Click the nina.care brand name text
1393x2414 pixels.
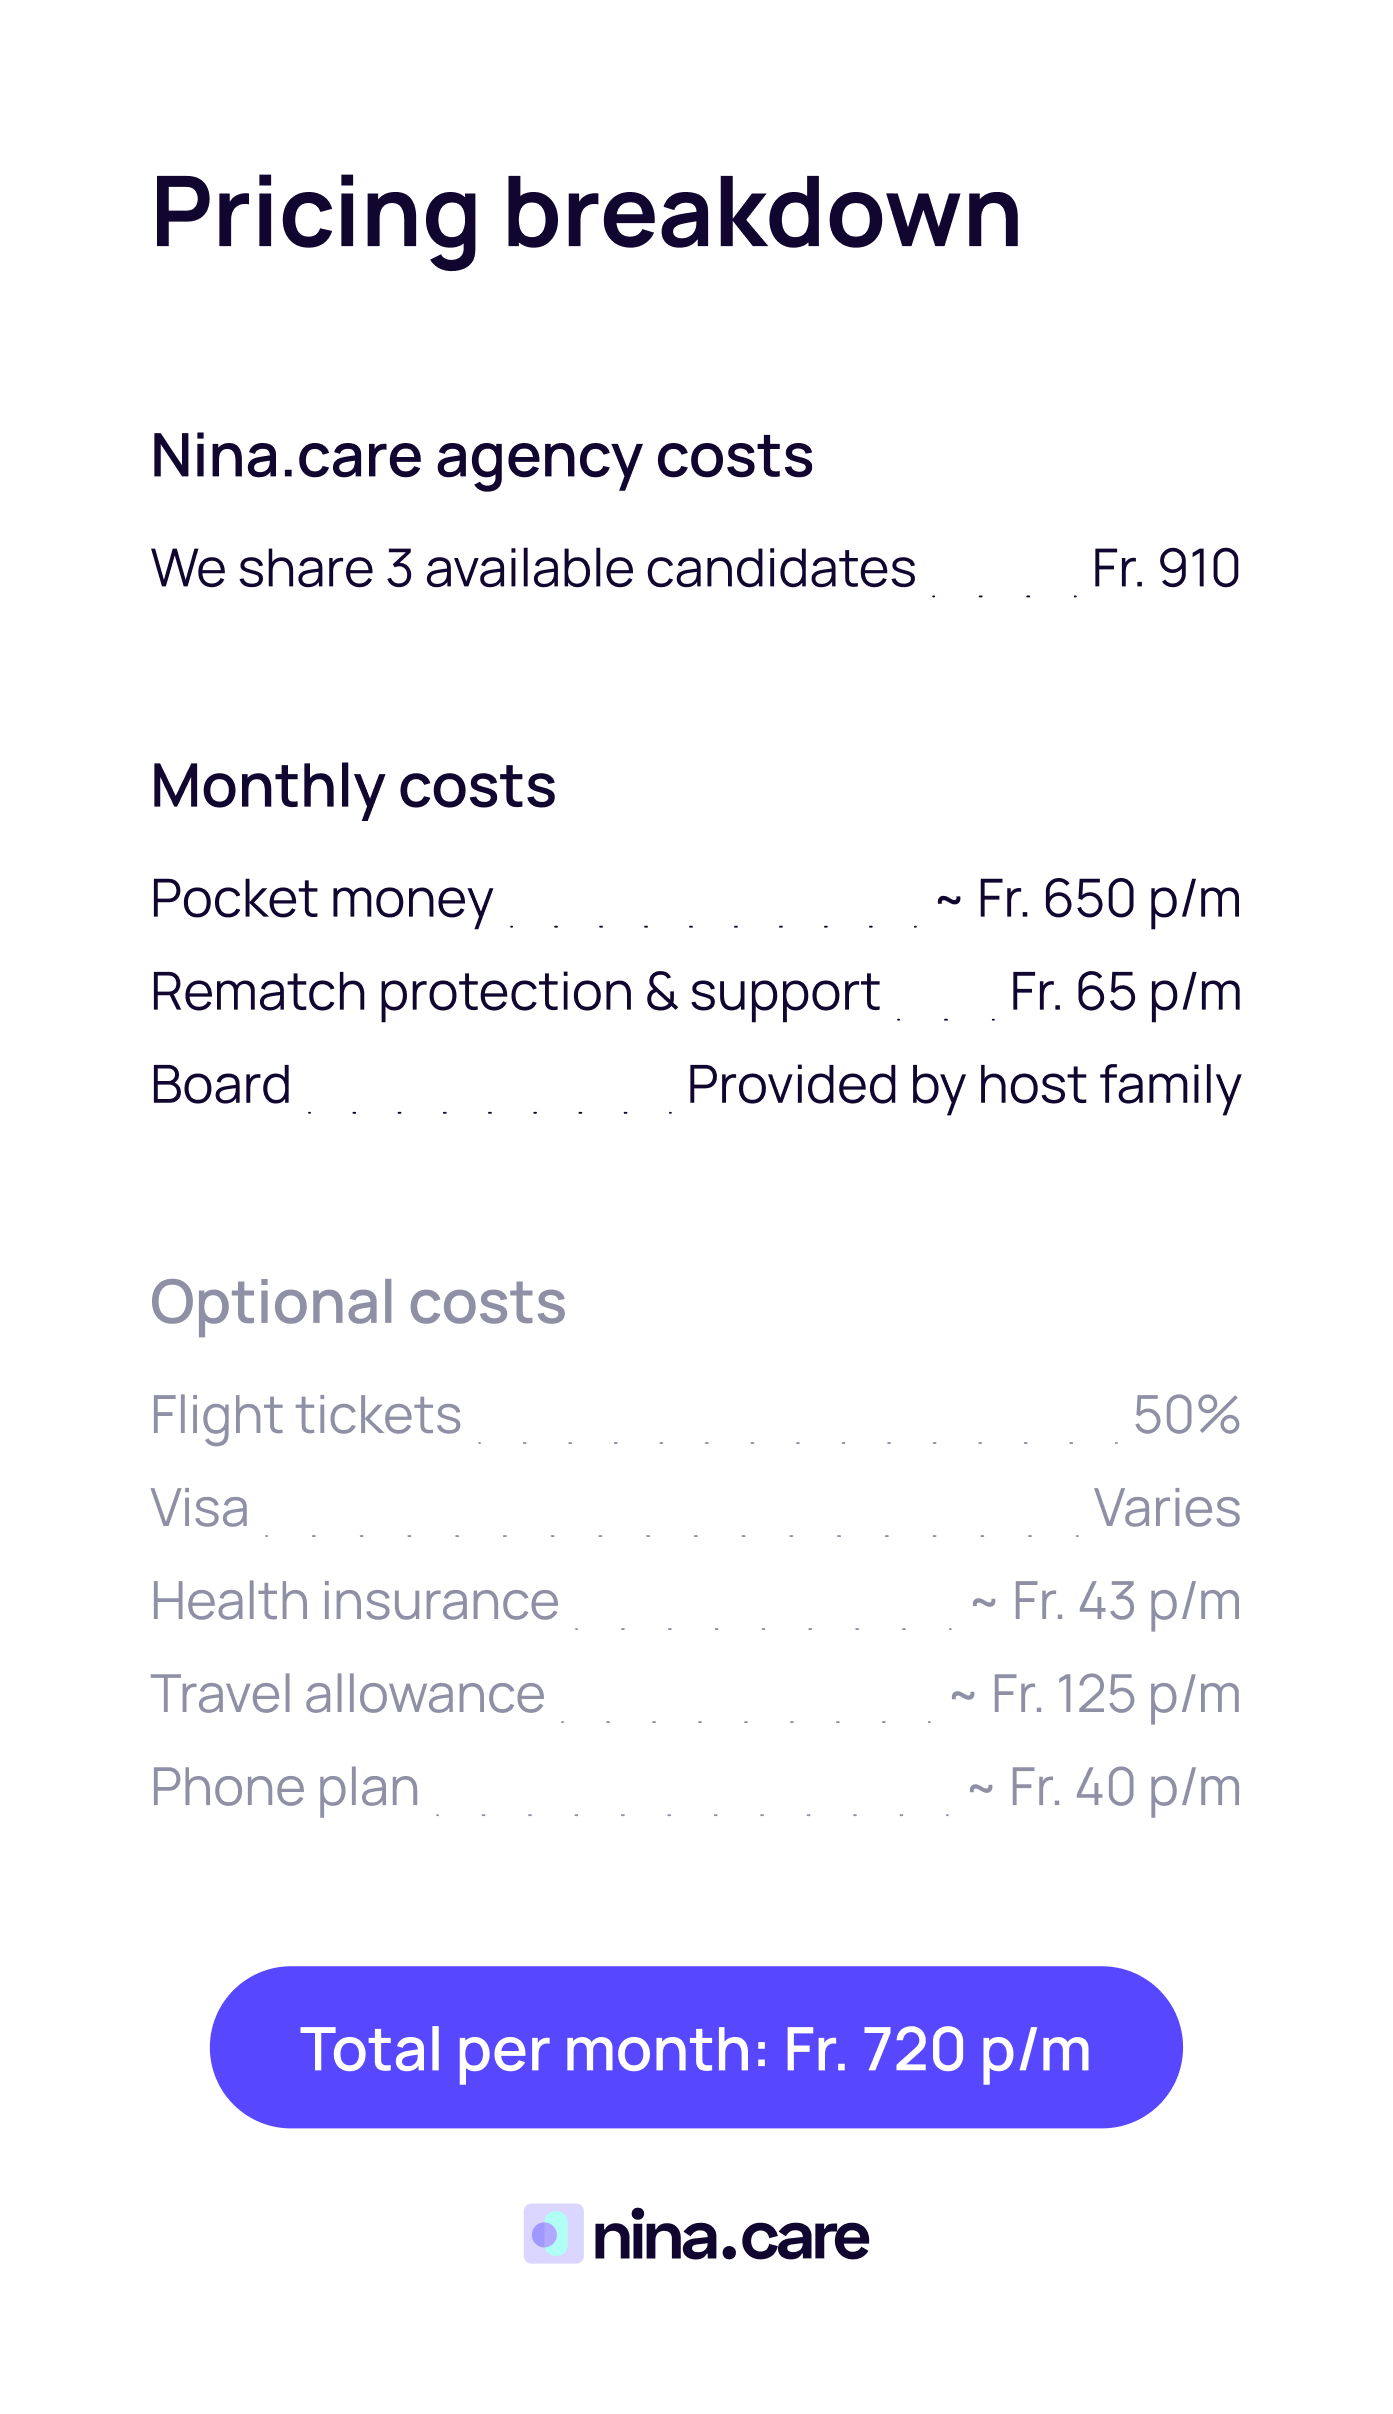[x=731, y=2236]
